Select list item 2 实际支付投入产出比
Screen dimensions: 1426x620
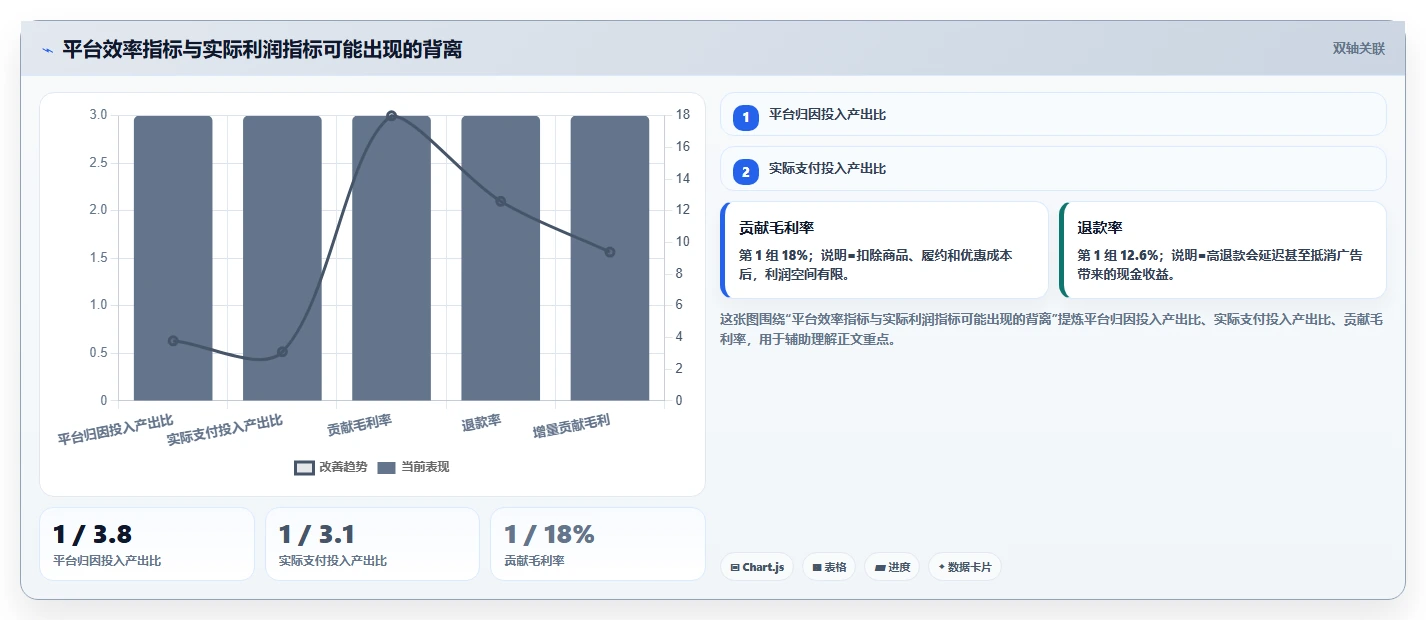point(1053,168)
